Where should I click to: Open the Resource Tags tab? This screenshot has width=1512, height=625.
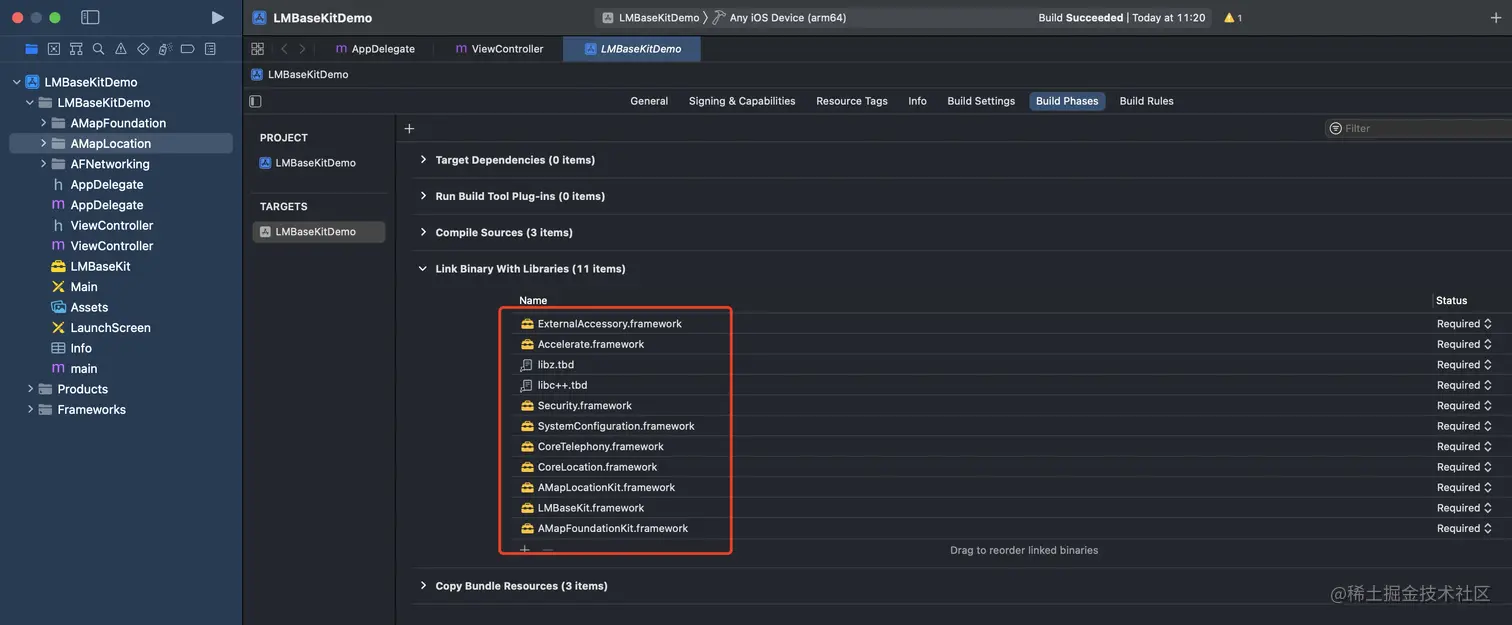[852, 101]
